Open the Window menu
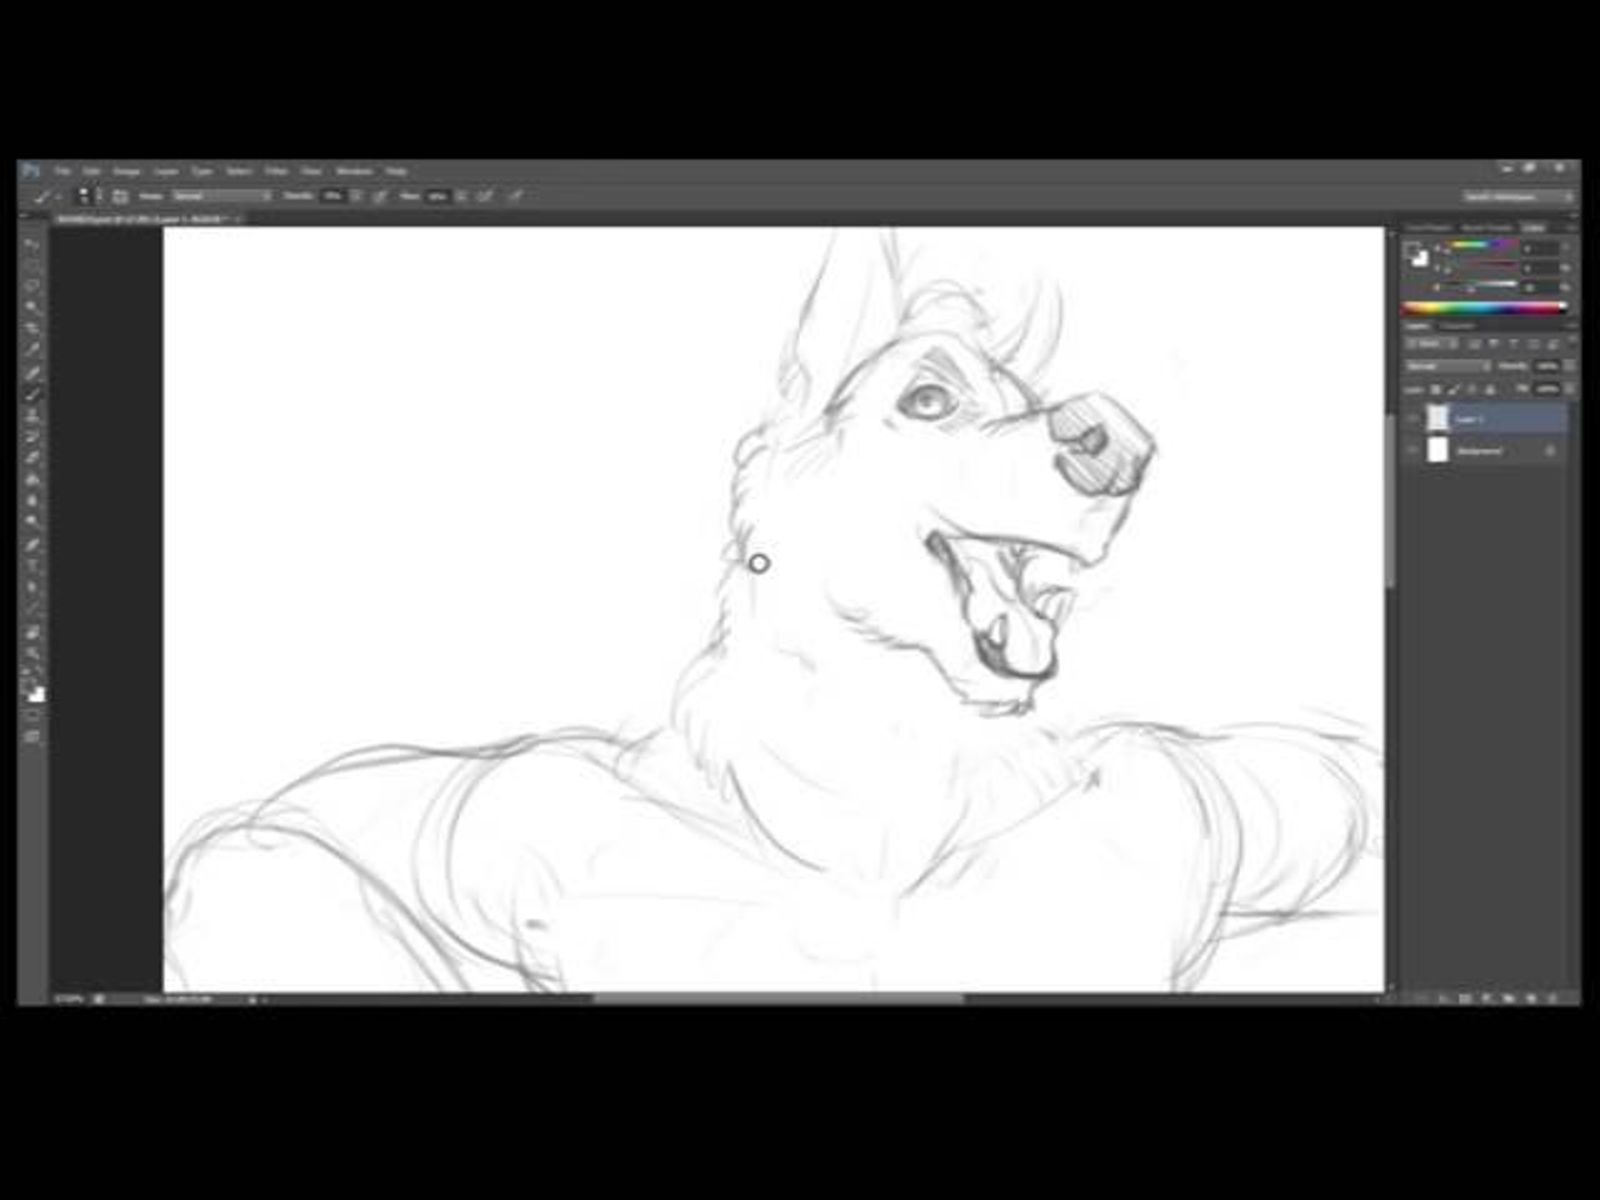1600x1200 pixels. [354, 171]
